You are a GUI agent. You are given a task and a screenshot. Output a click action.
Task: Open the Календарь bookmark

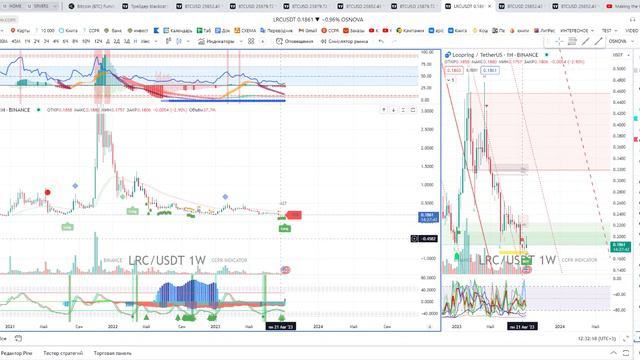tap(178, 31)
